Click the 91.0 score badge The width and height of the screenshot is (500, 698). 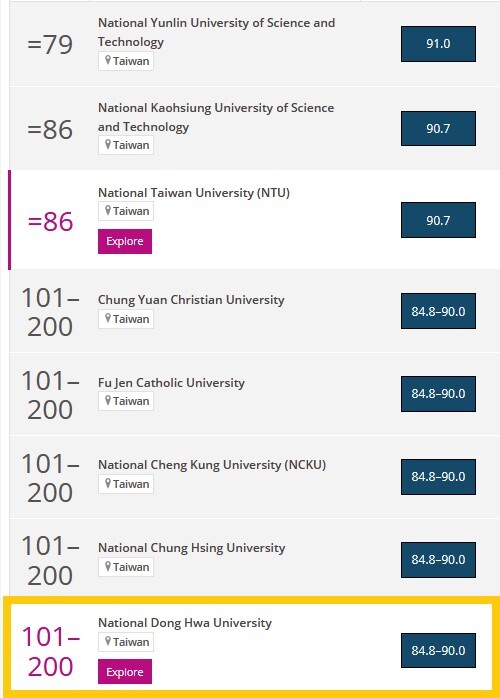(x=438, y=44)
